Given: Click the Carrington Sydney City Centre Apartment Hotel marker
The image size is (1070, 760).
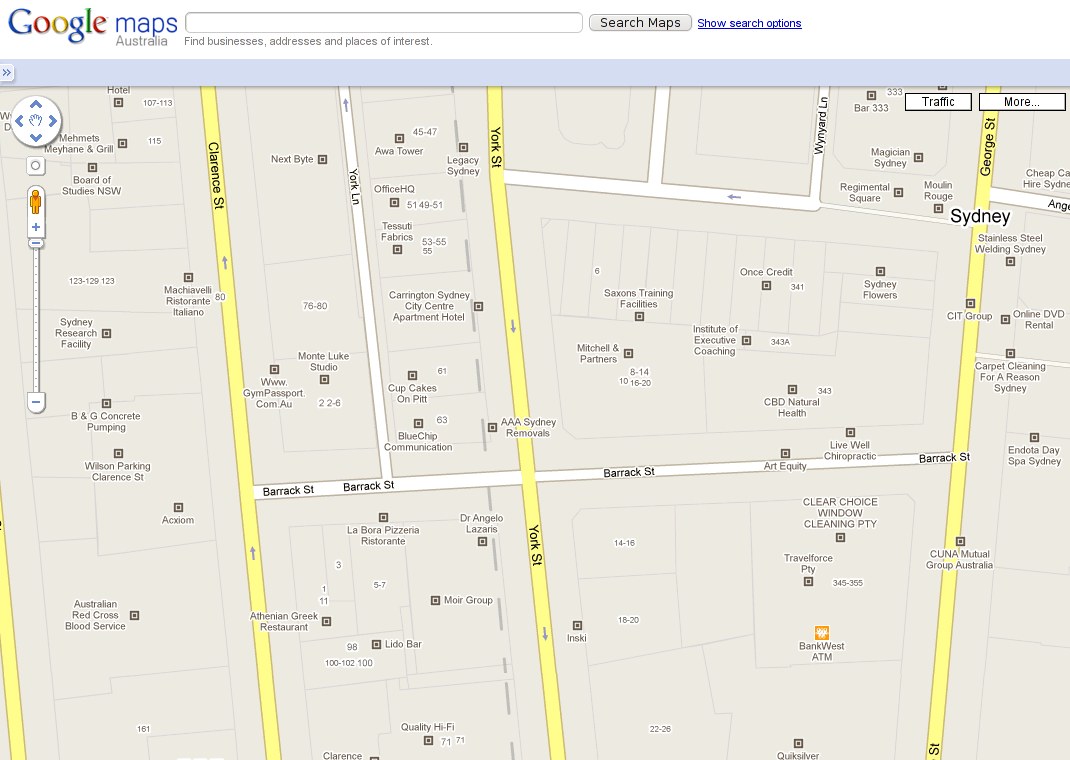Looking at the screenshot, I should point(479,306).
